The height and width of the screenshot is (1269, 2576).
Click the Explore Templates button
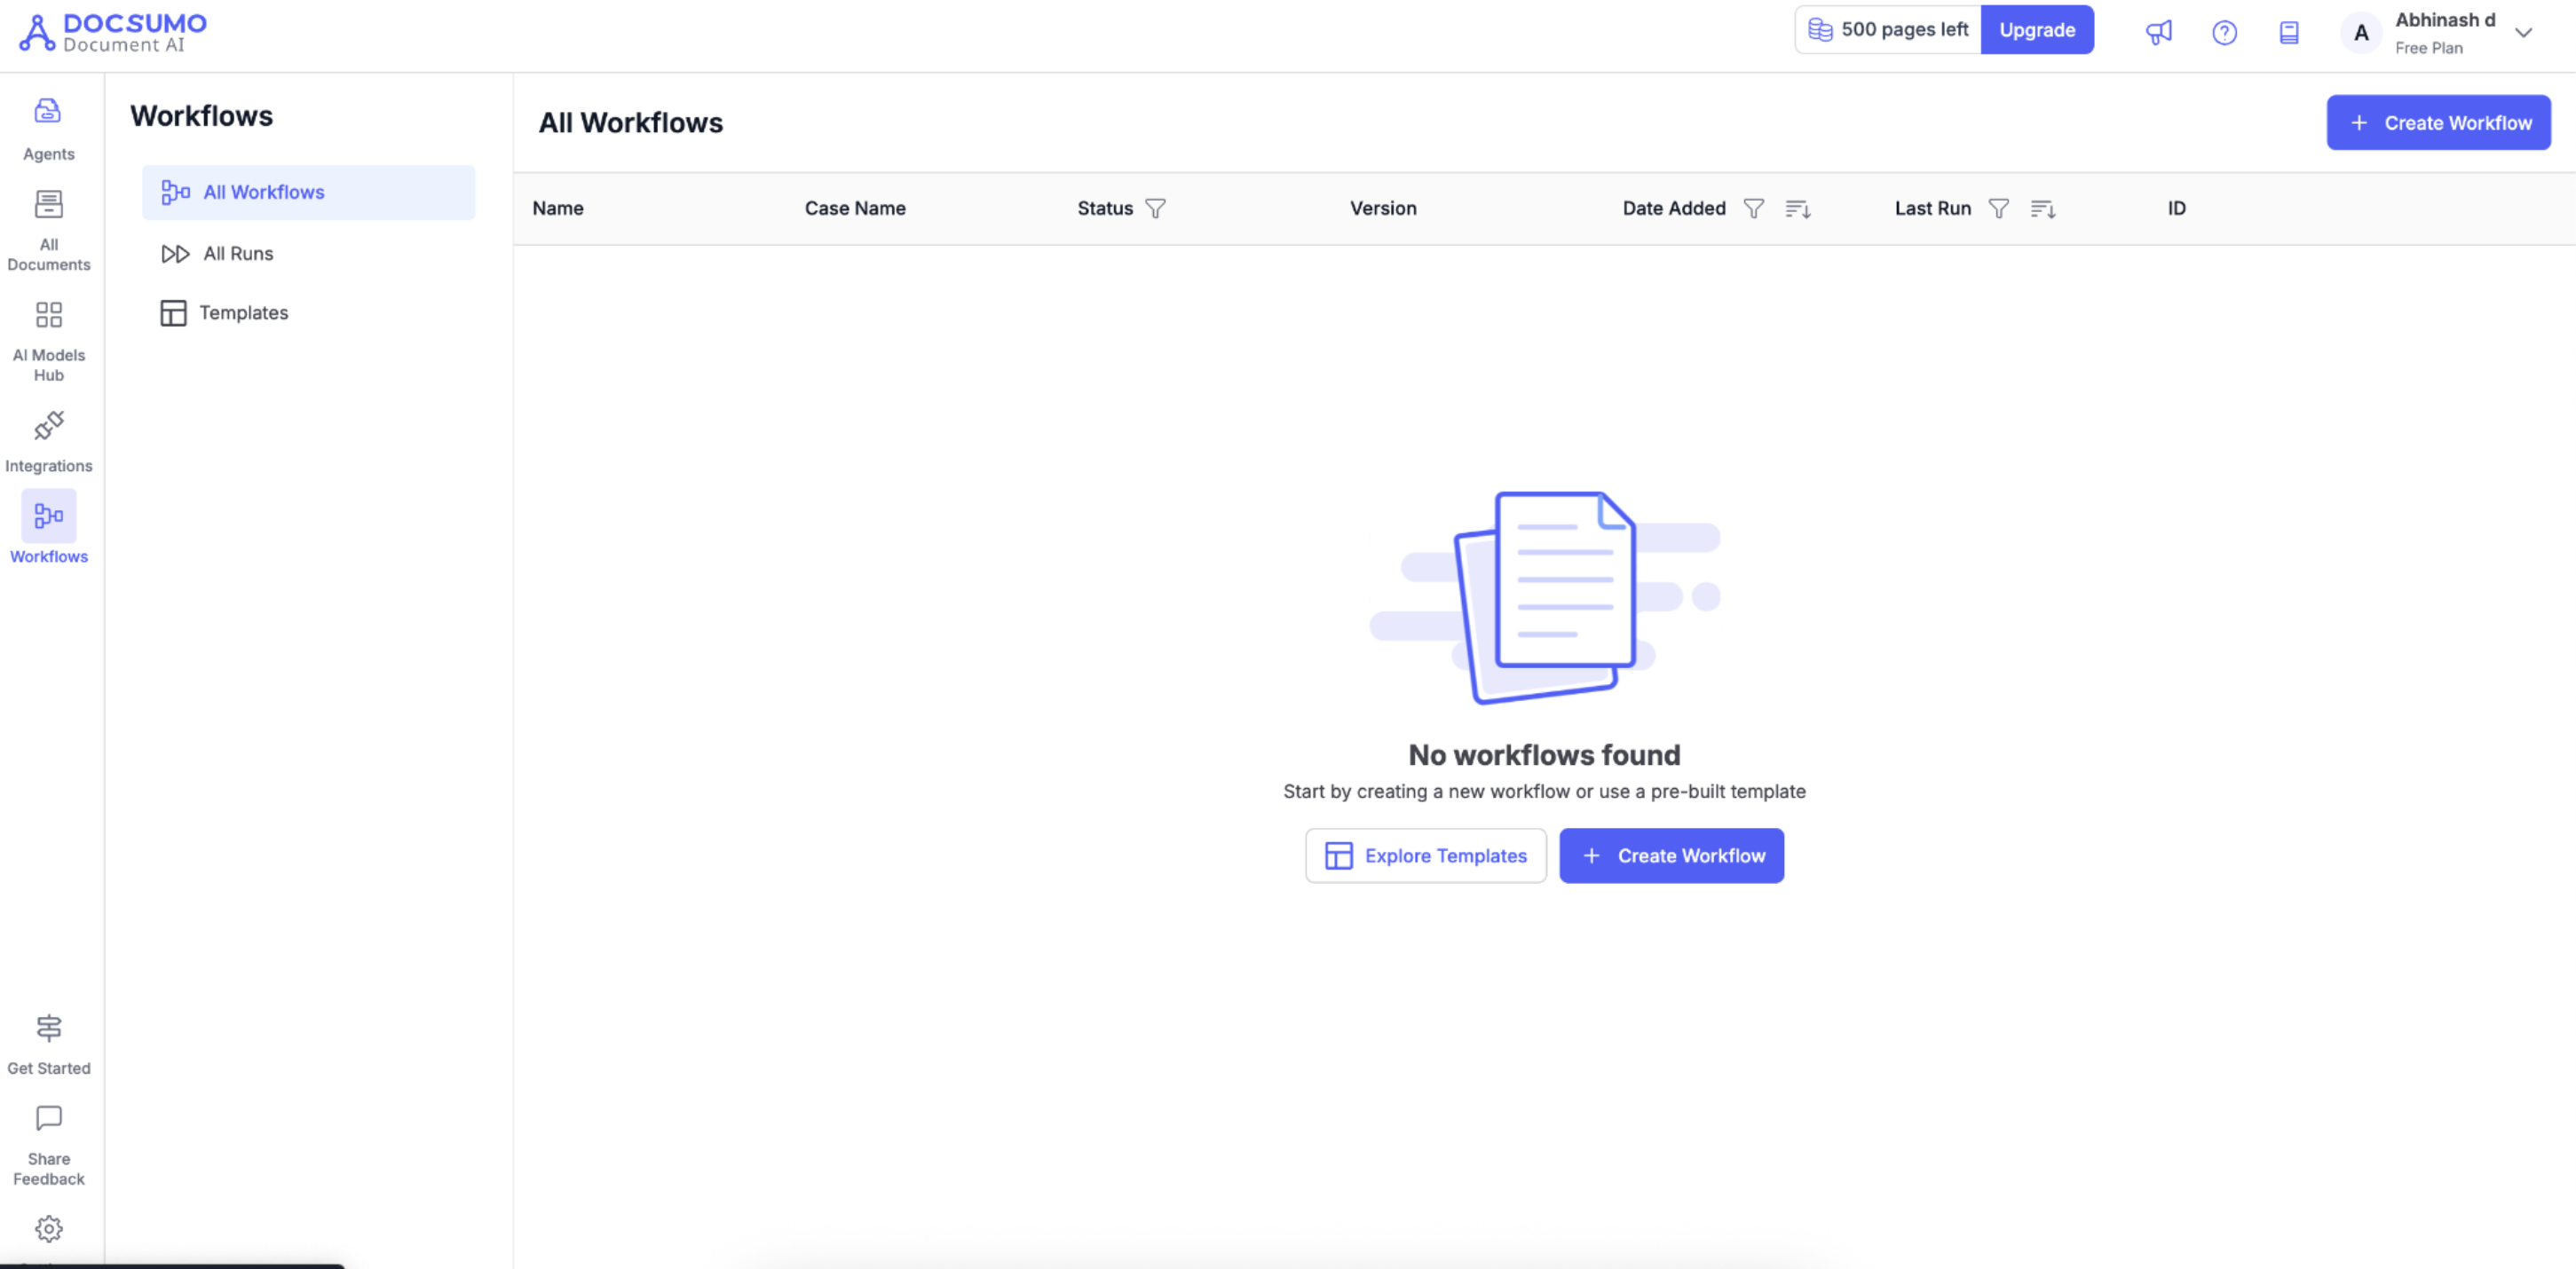(x=1426, y=856)
